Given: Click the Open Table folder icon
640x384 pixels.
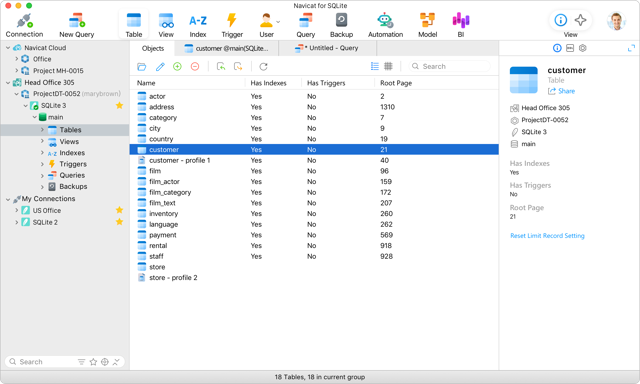Looking at the screenshot, I should [142, 67].
